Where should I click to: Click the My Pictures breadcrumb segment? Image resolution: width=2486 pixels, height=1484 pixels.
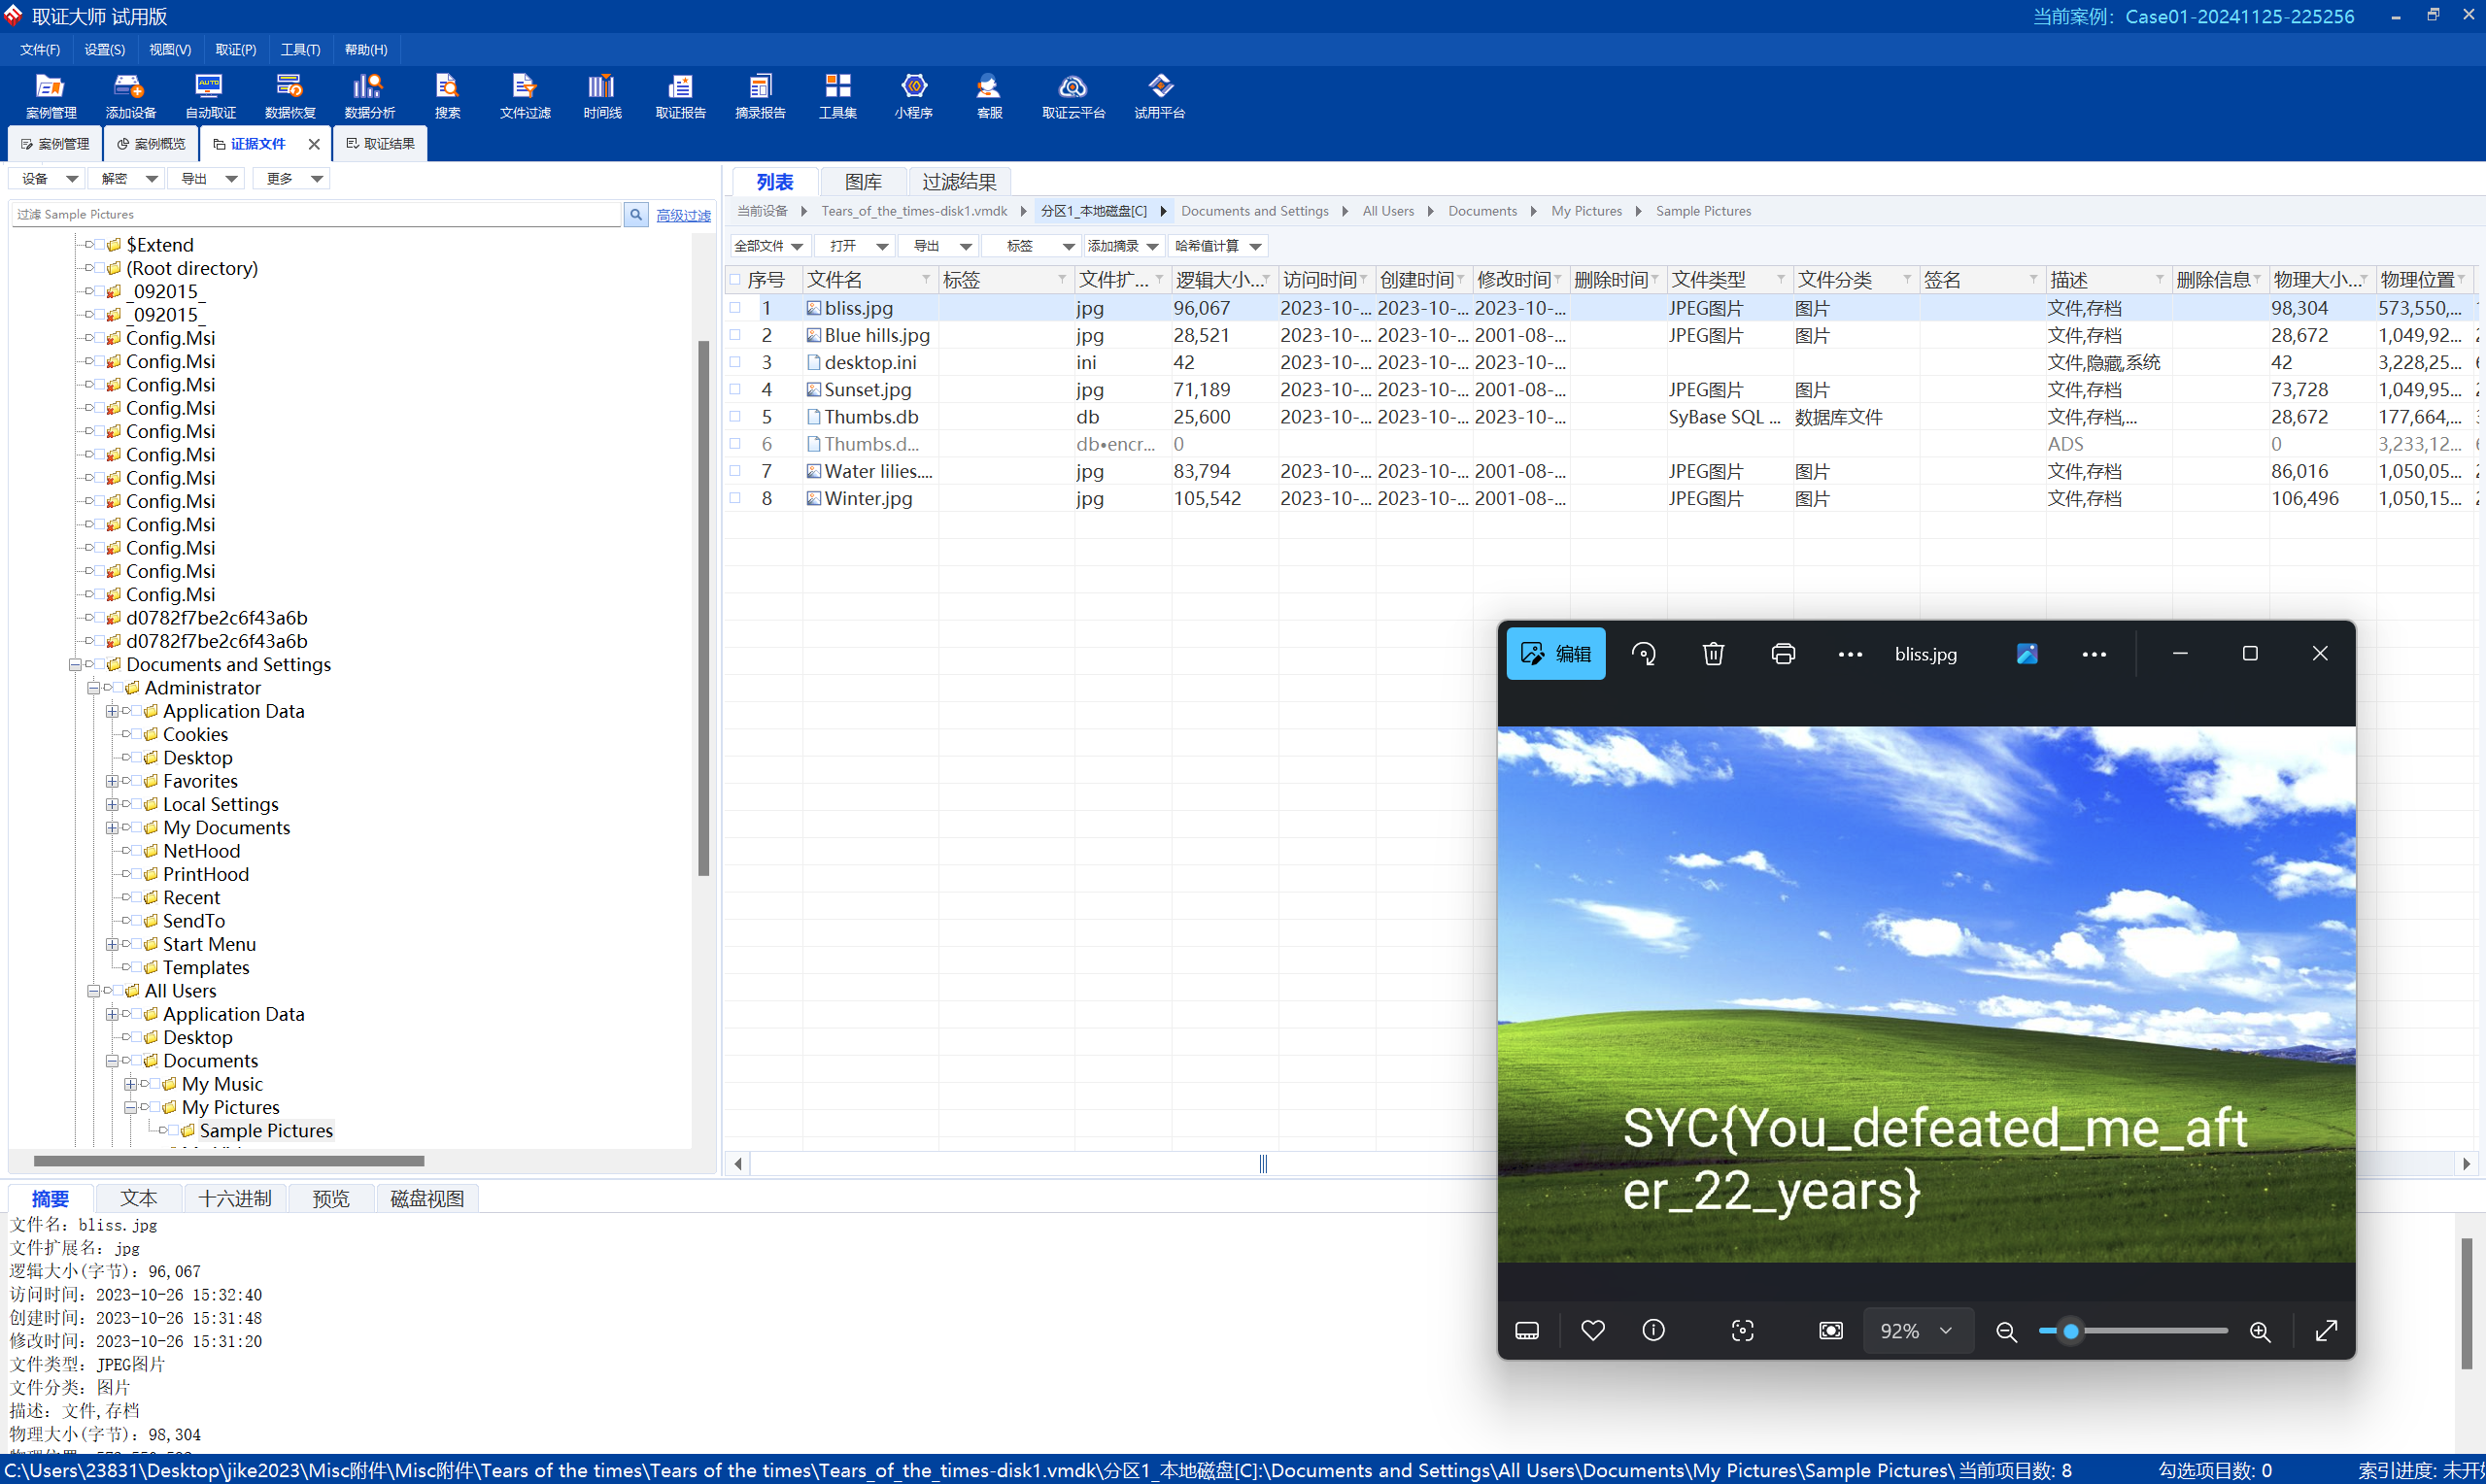(1586, 211)
